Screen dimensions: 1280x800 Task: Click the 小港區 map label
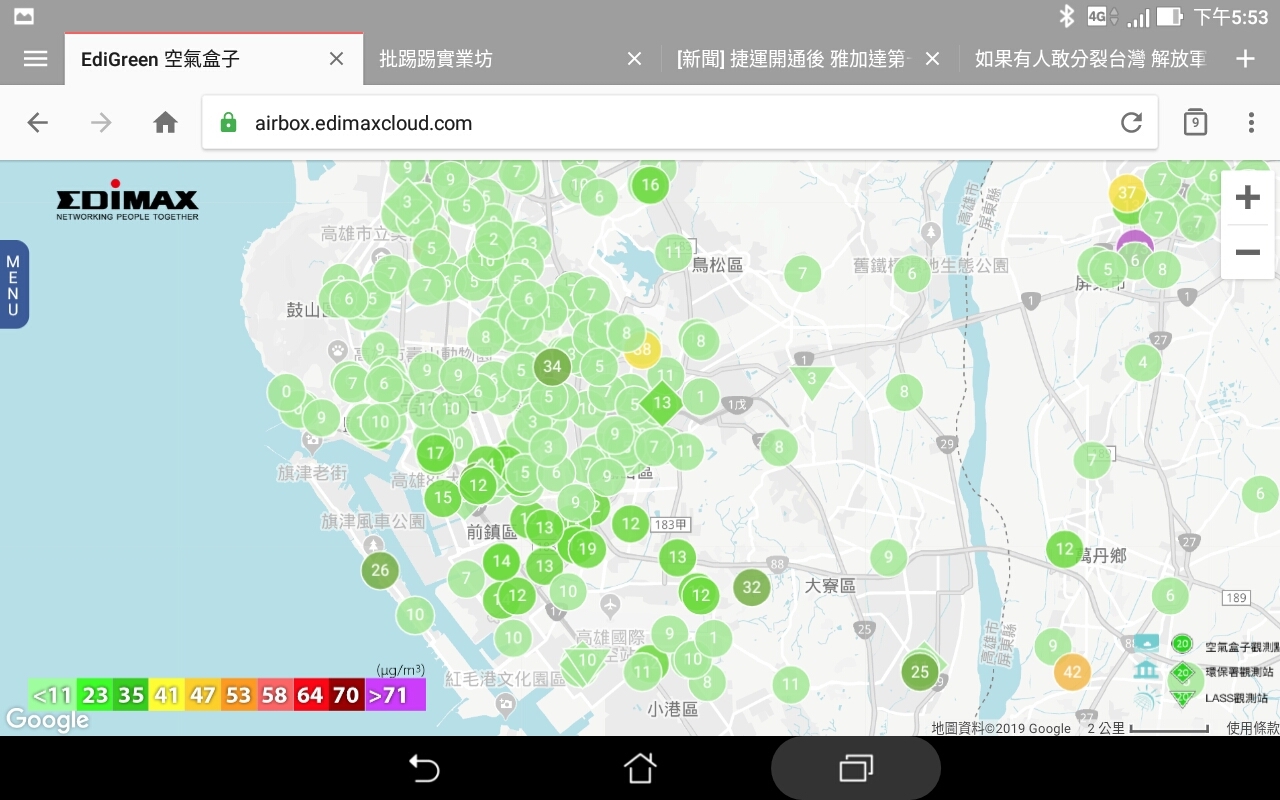click(672, 709)
